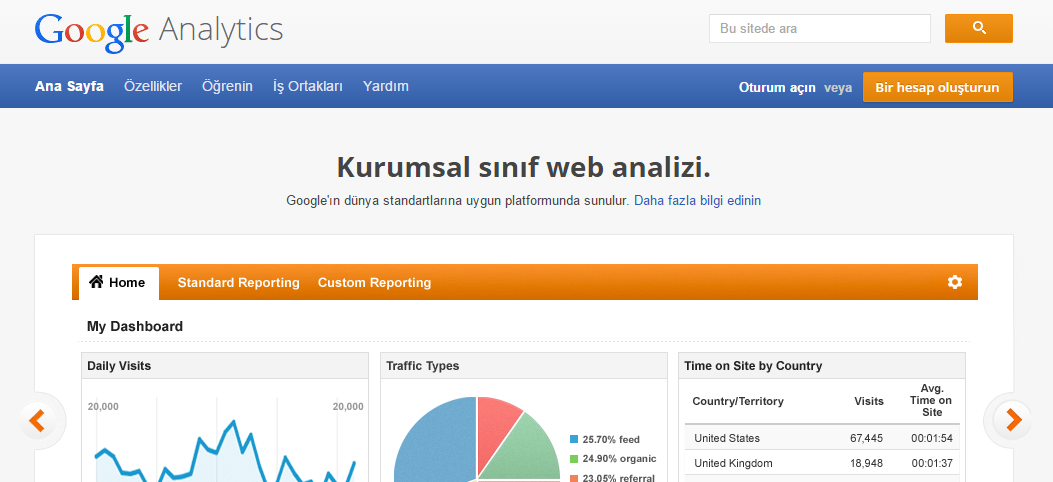1053x482 pixels.
Task: Click the orange search magnifier button
Action: [978, 28]
